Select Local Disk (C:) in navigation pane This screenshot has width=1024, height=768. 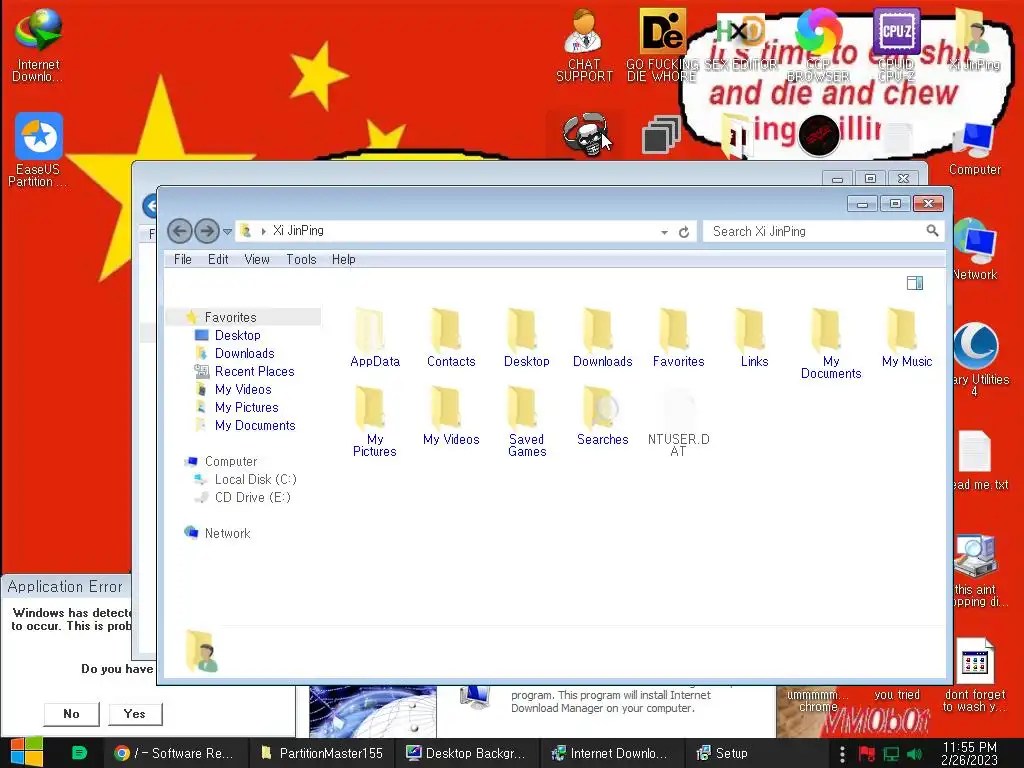[255, 479]
